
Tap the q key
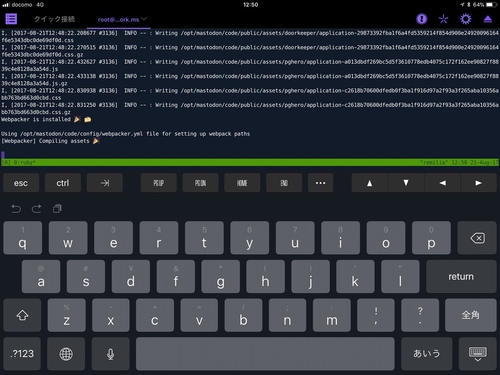coord(23,238)
